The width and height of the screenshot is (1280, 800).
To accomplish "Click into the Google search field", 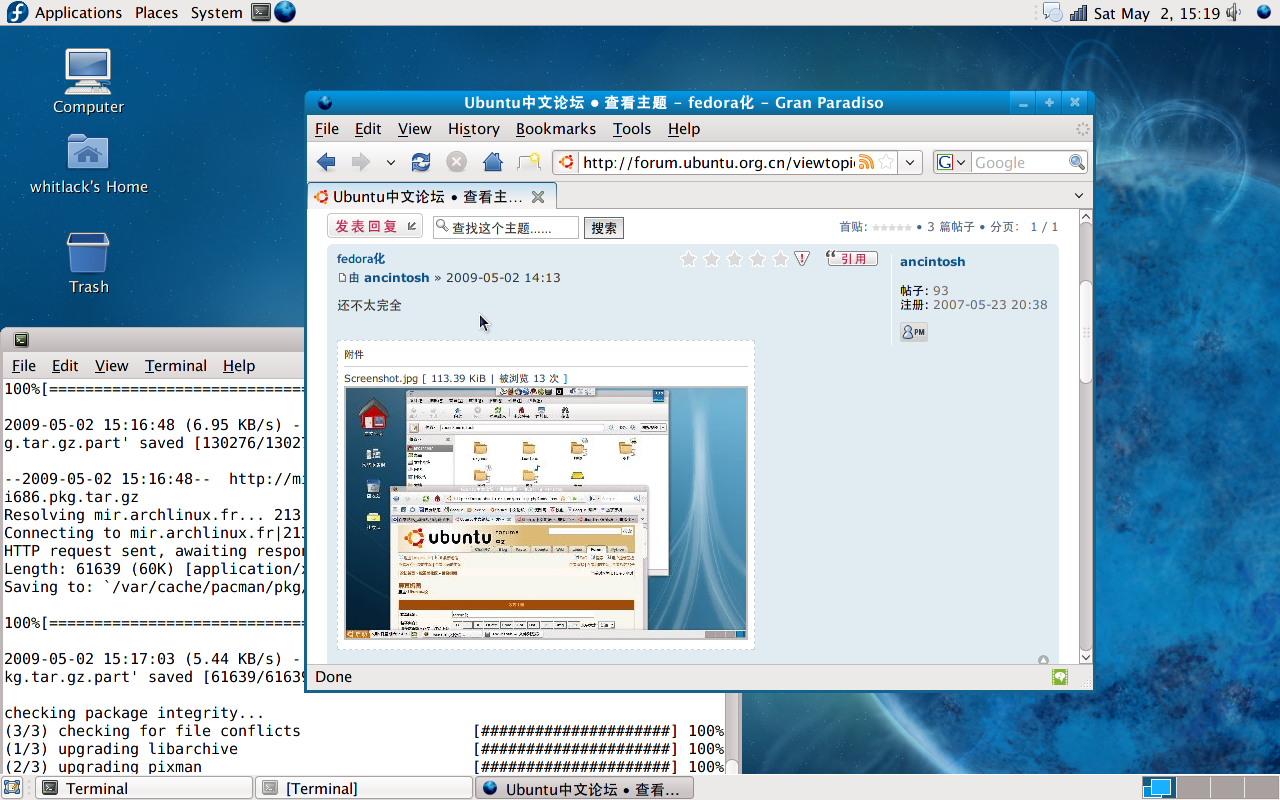I will 1019,162.
